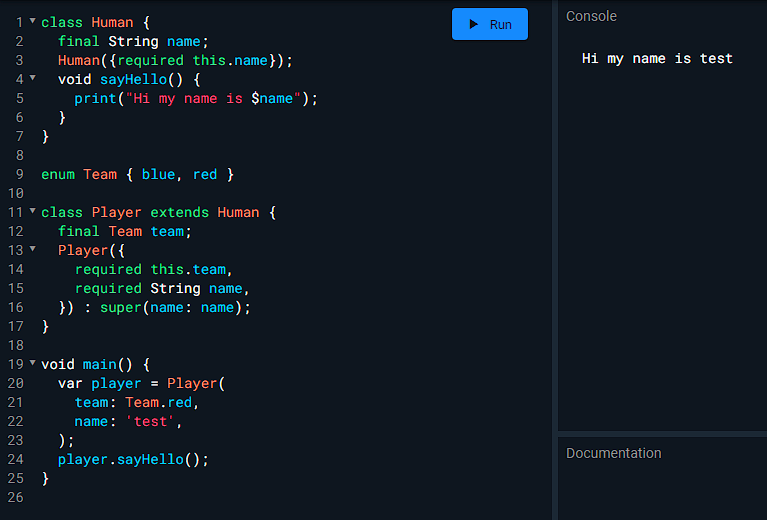
Task: Click the 'extends' keyword on line 11
Action: [179, 212]
